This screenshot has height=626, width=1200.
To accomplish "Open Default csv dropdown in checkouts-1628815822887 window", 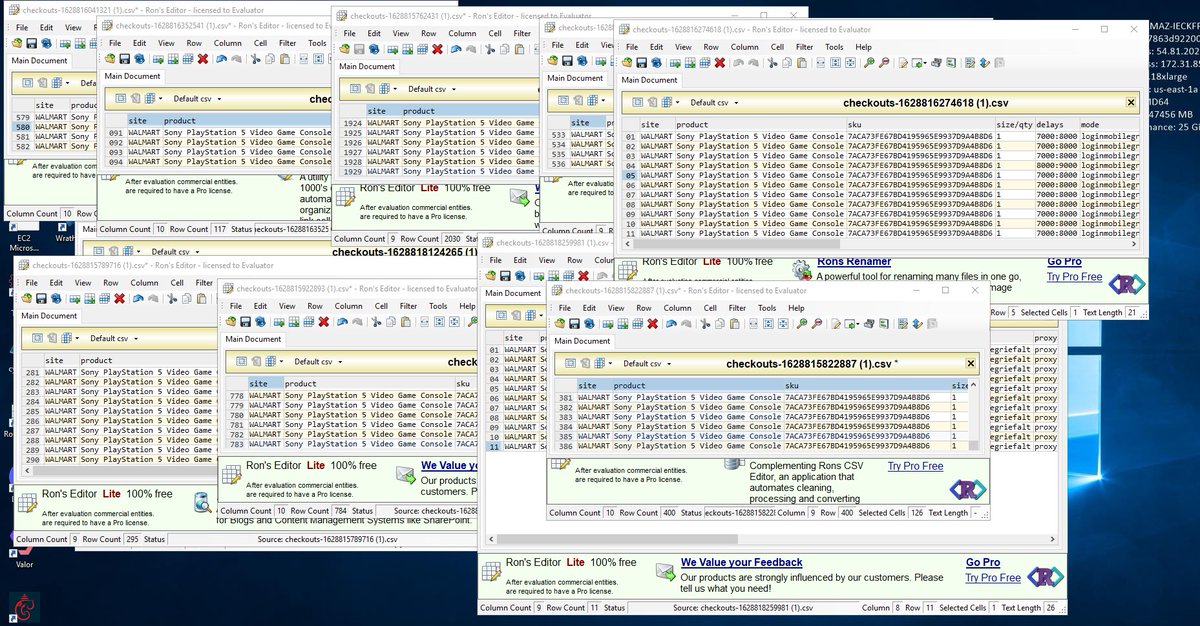I will [646, 363].
